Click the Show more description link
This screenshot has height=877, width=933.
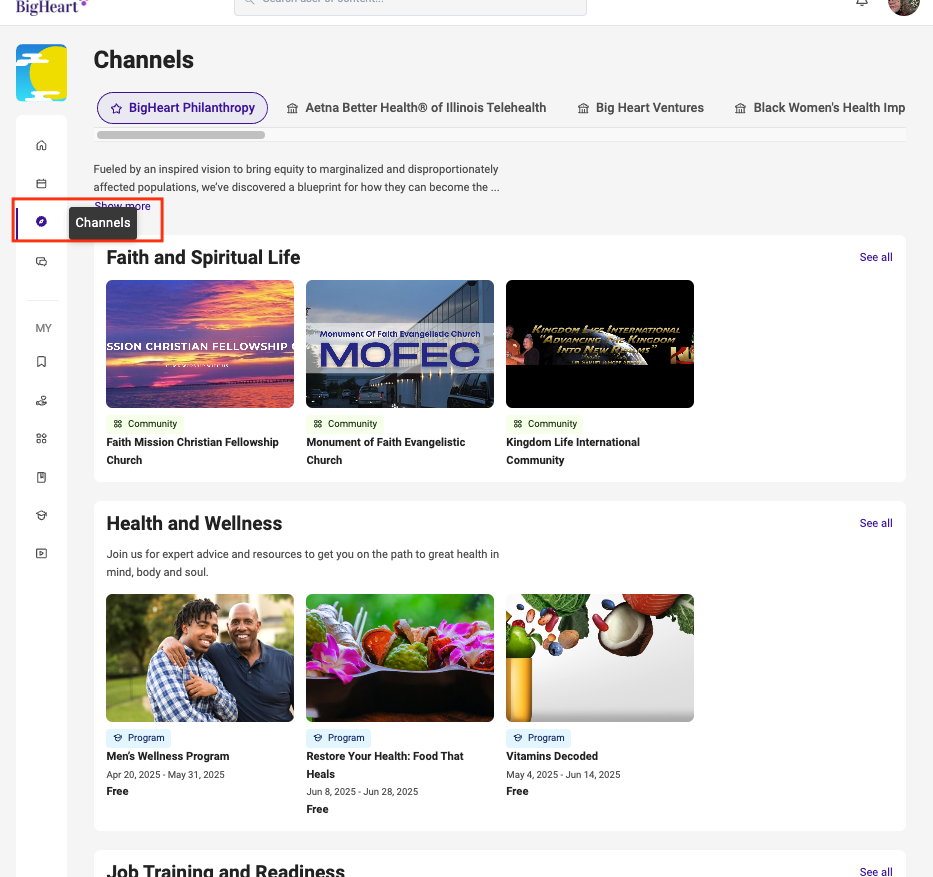pos(122,206)
